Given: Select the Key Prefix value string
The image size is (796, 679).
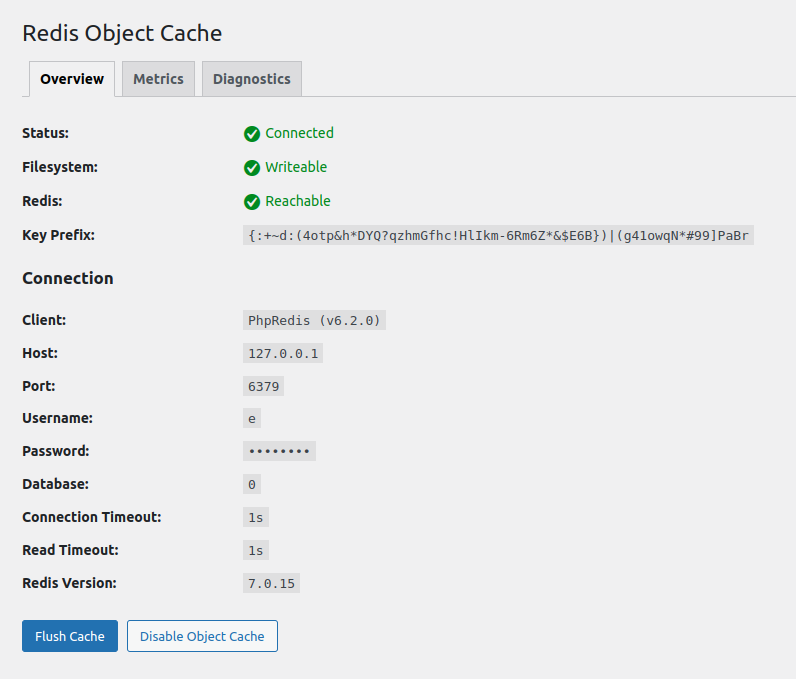Looking at the screenshot, I should [498, 235].
